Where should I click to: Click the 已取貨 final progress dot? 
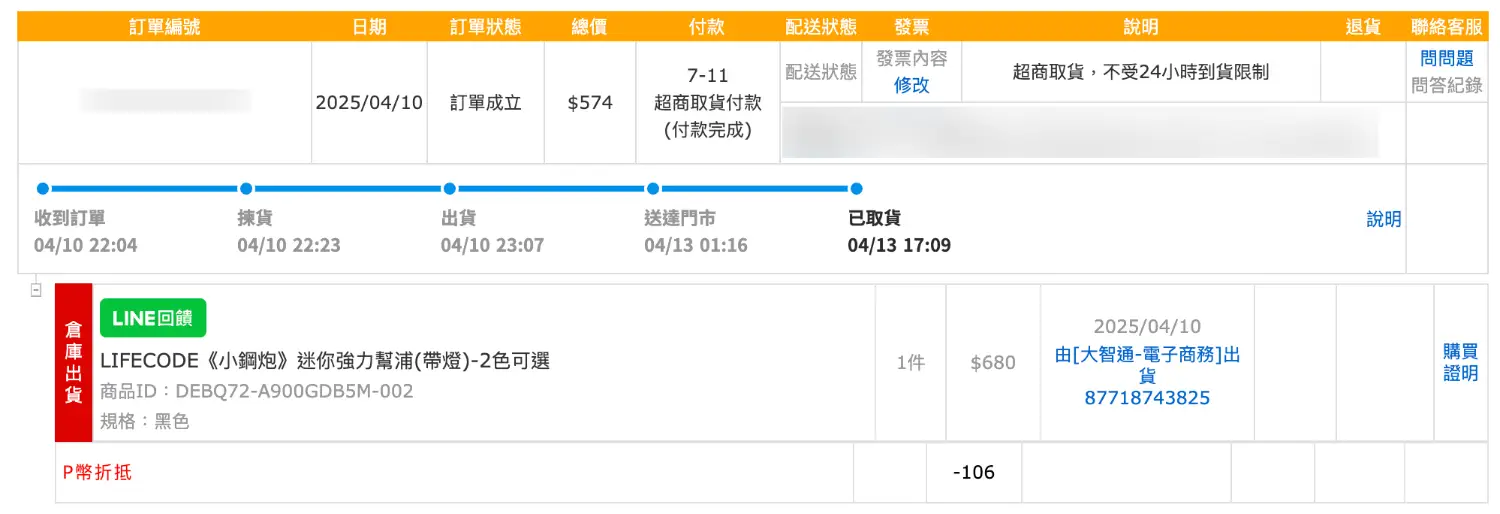[x=856, y=188]
